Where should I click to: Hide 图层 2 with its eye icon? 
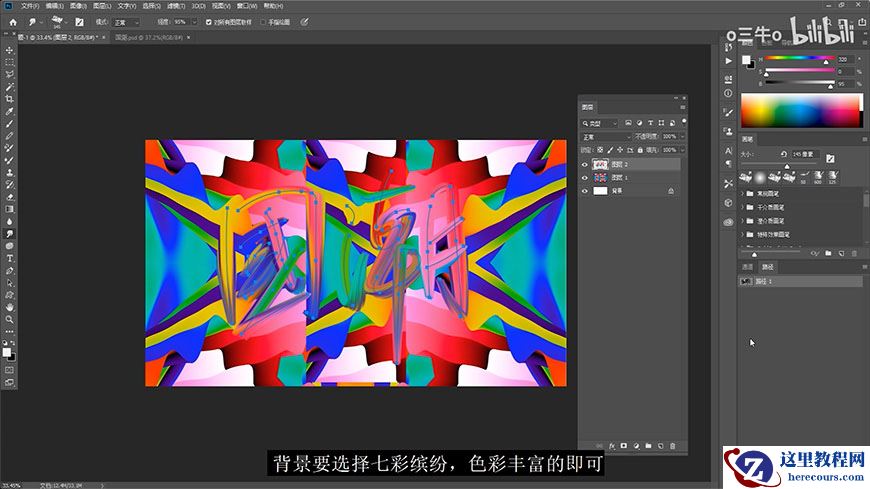584,164
